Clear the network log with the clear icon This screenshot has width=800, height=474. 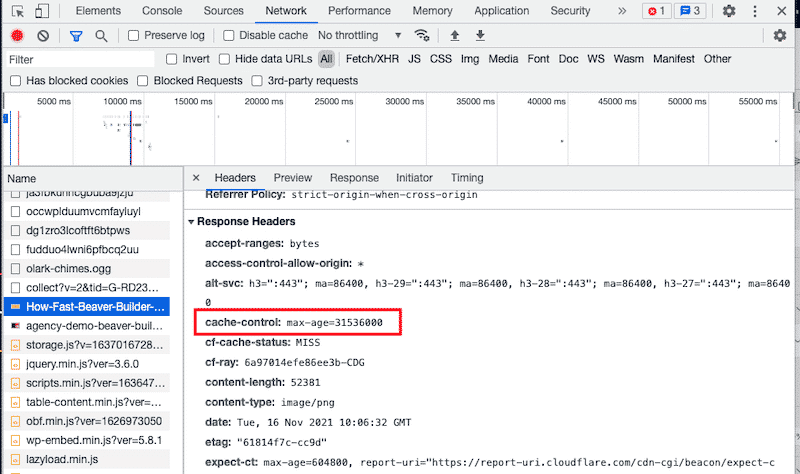click(43, 35)
